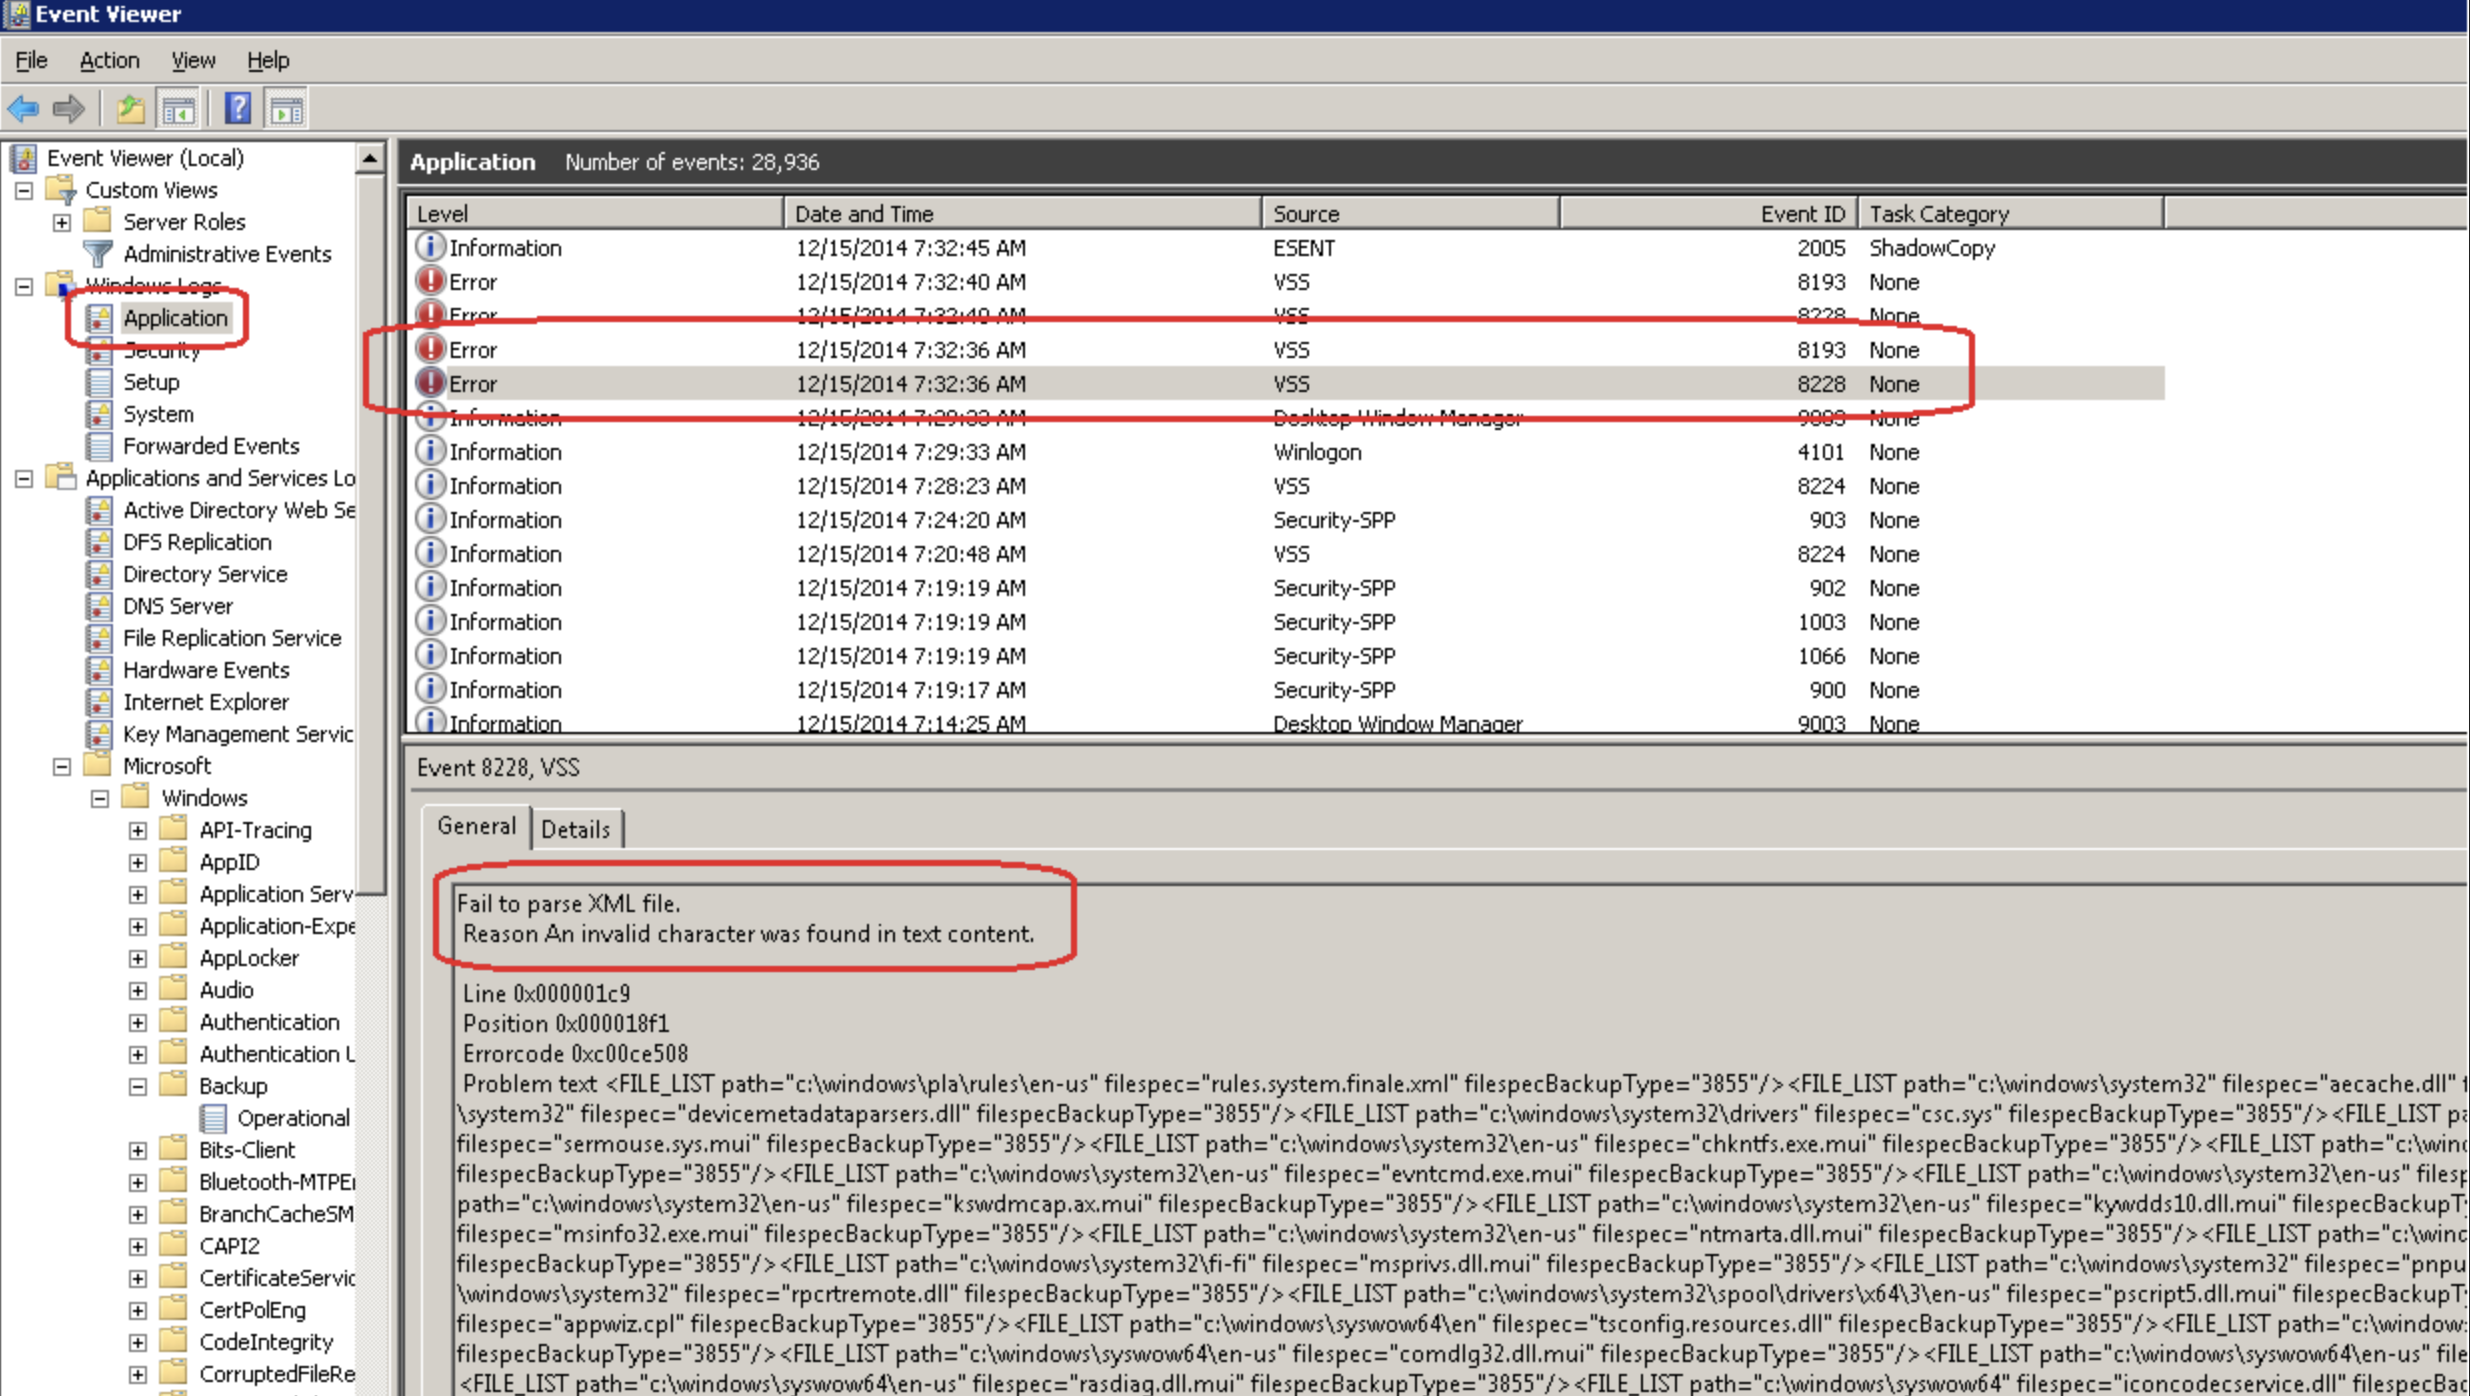Click the Up one level folder icon

point(131,108)
